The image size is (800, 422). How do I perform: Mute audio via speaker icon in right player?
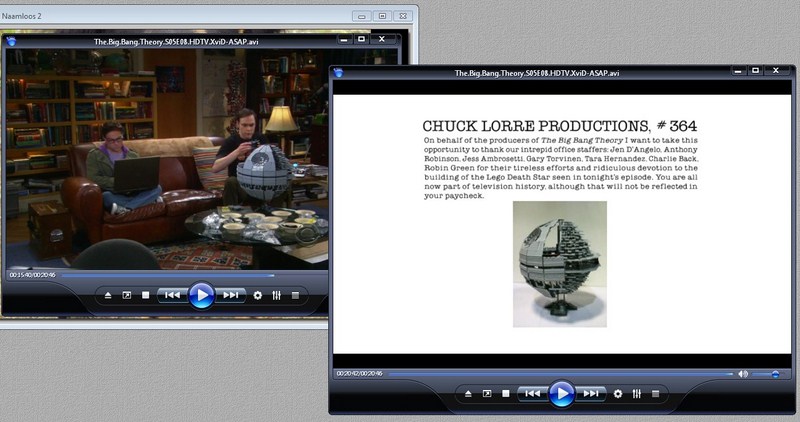[x=743, y=374]
